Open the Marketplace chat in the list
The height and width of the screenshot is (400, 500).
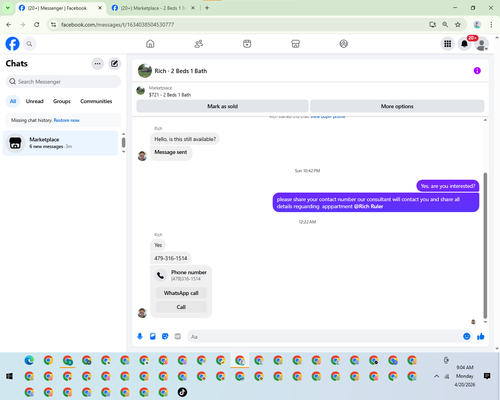60,143
